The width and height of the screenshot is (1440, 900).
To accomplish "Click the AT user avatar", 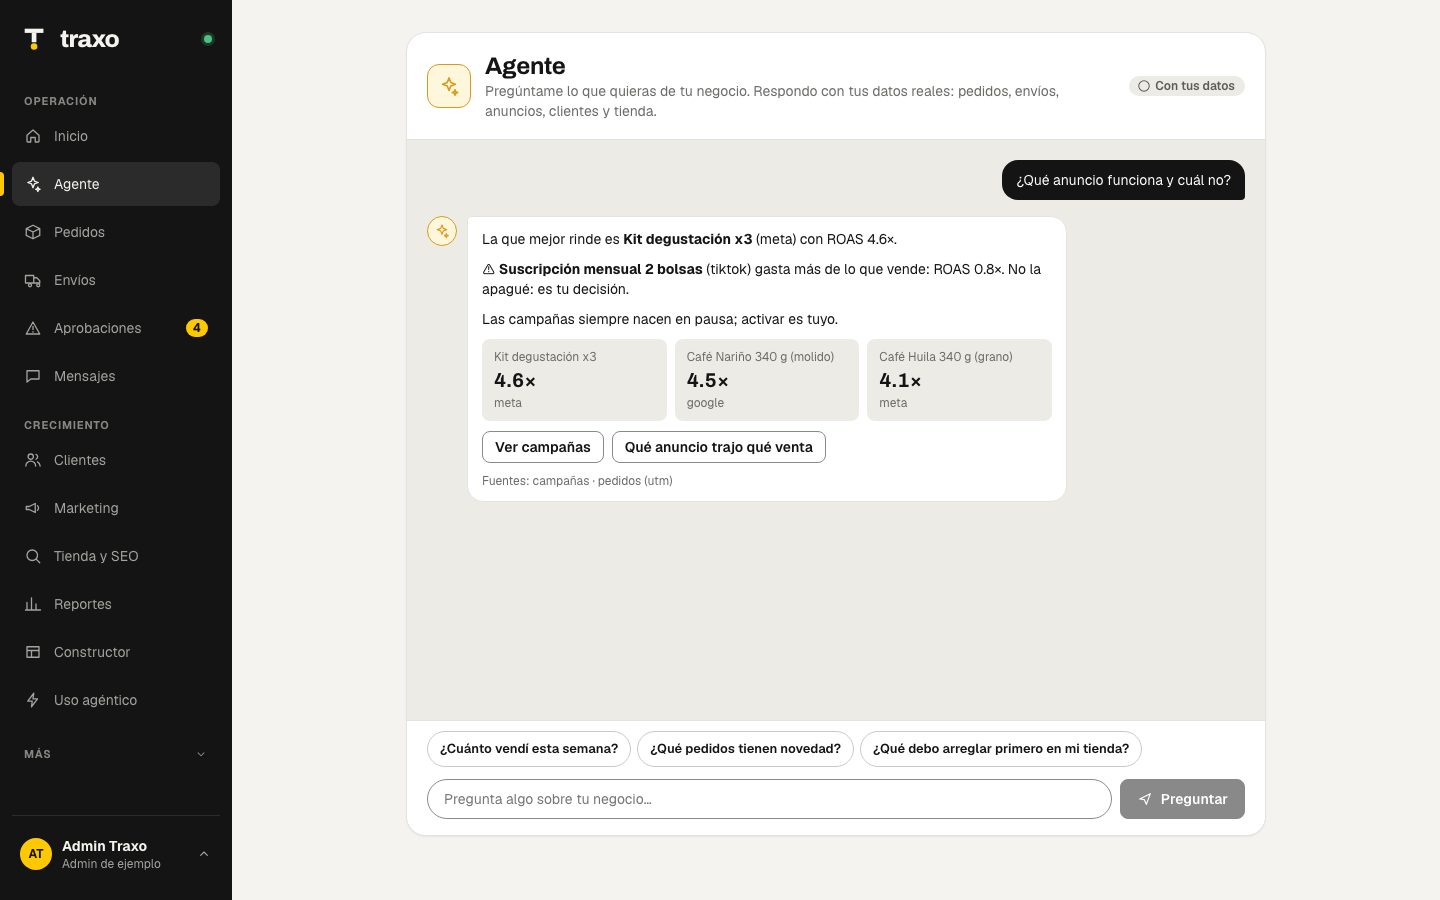I will point(36,854).
